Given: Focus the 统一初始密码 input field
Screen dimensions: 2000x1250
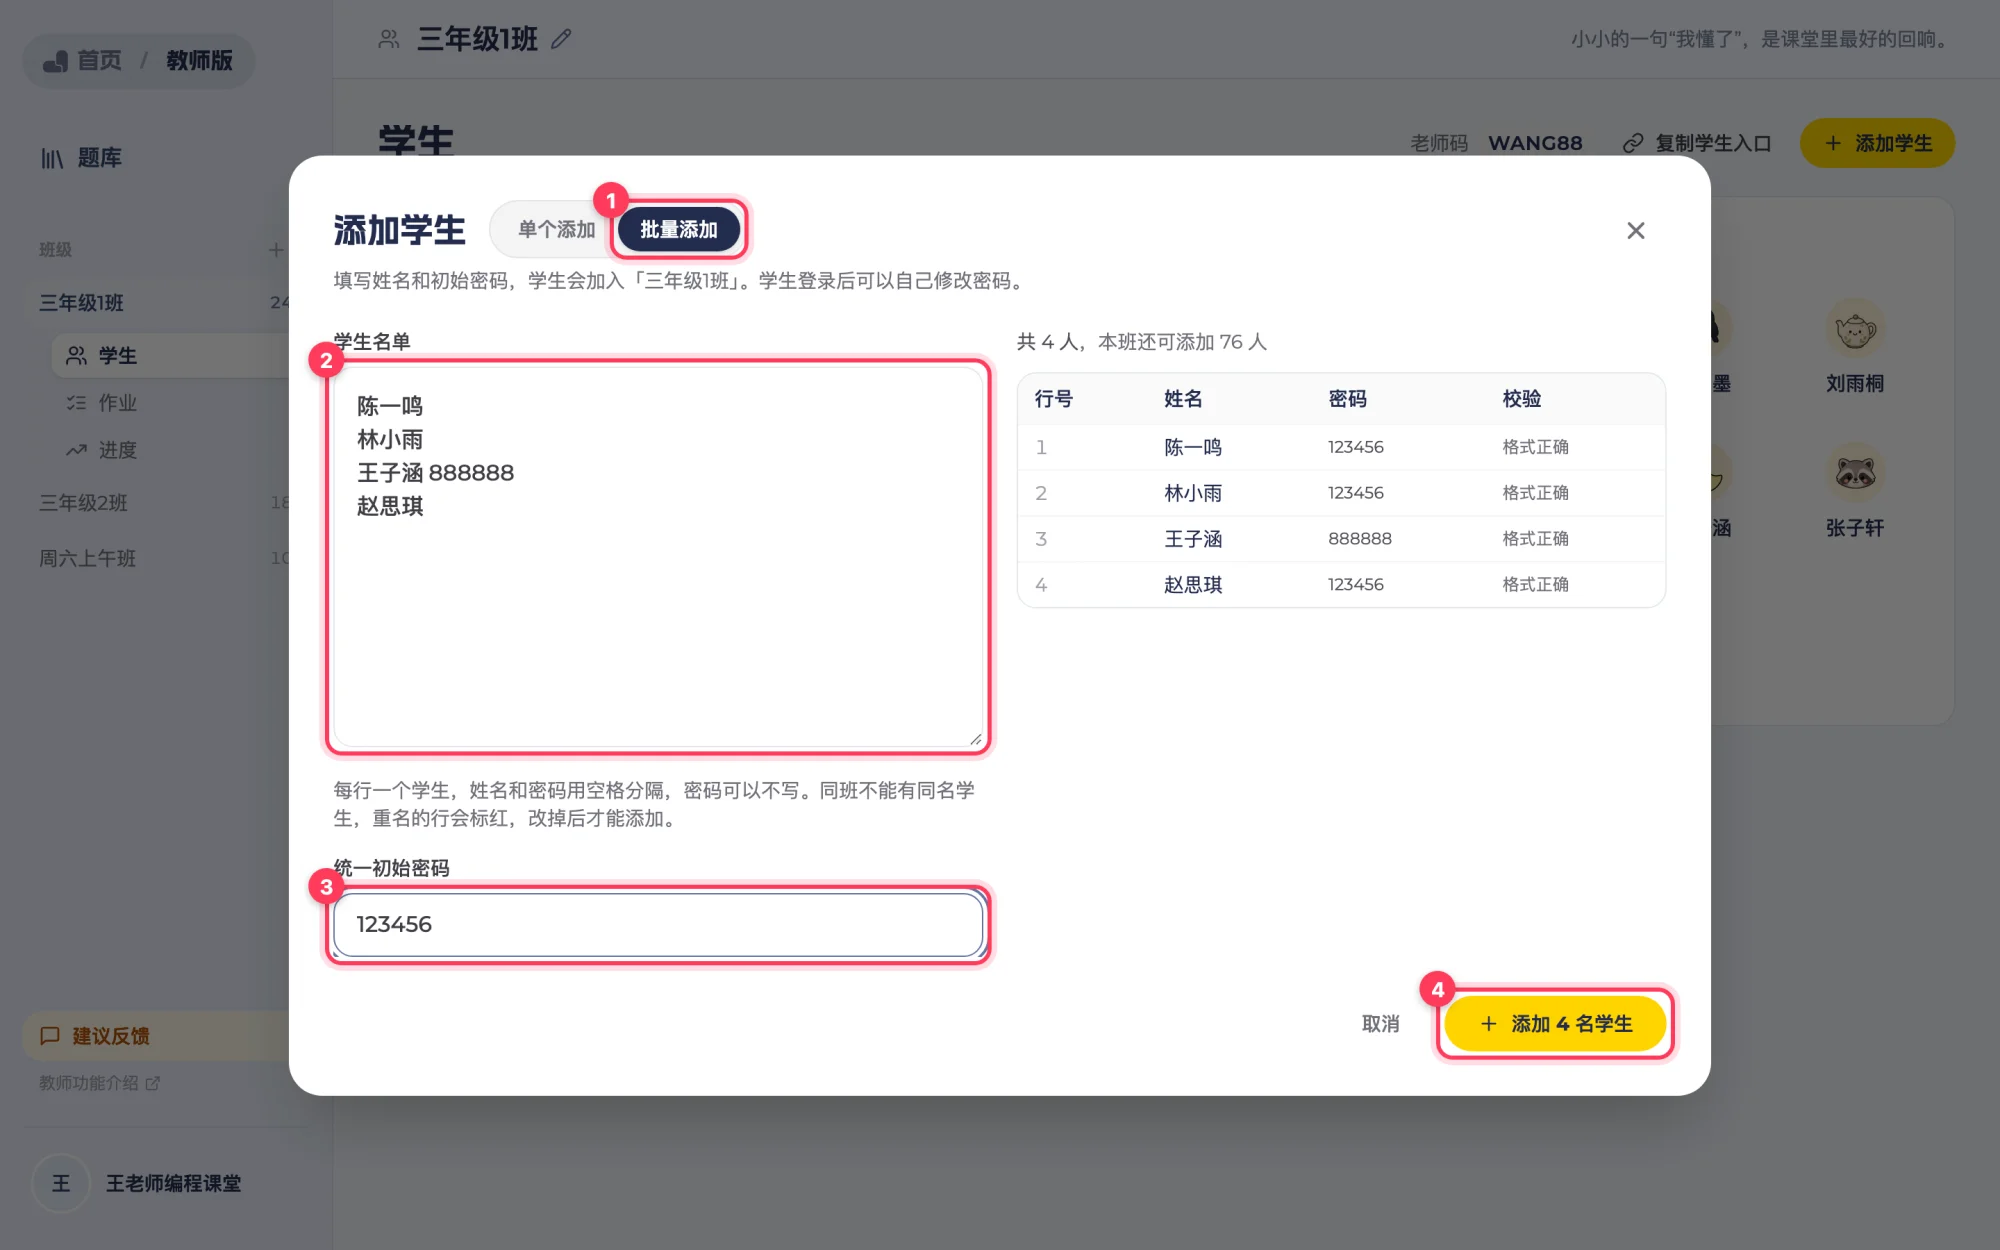Looking at the screenshot, I should [x=659, y=925].
